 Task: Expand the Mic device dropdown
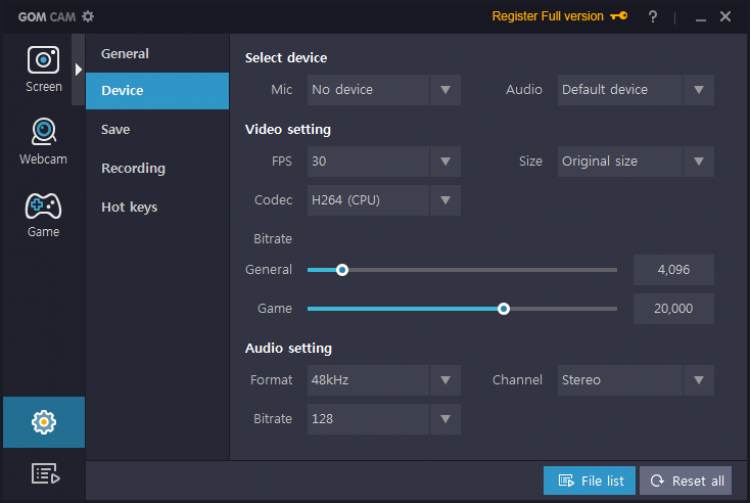click(x=445, y=90)
